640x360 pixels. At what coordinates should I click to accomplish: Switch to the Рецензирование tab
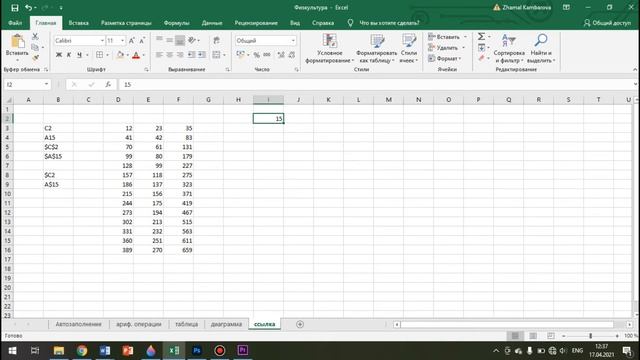pyautogui.click(x=256, y=23)
